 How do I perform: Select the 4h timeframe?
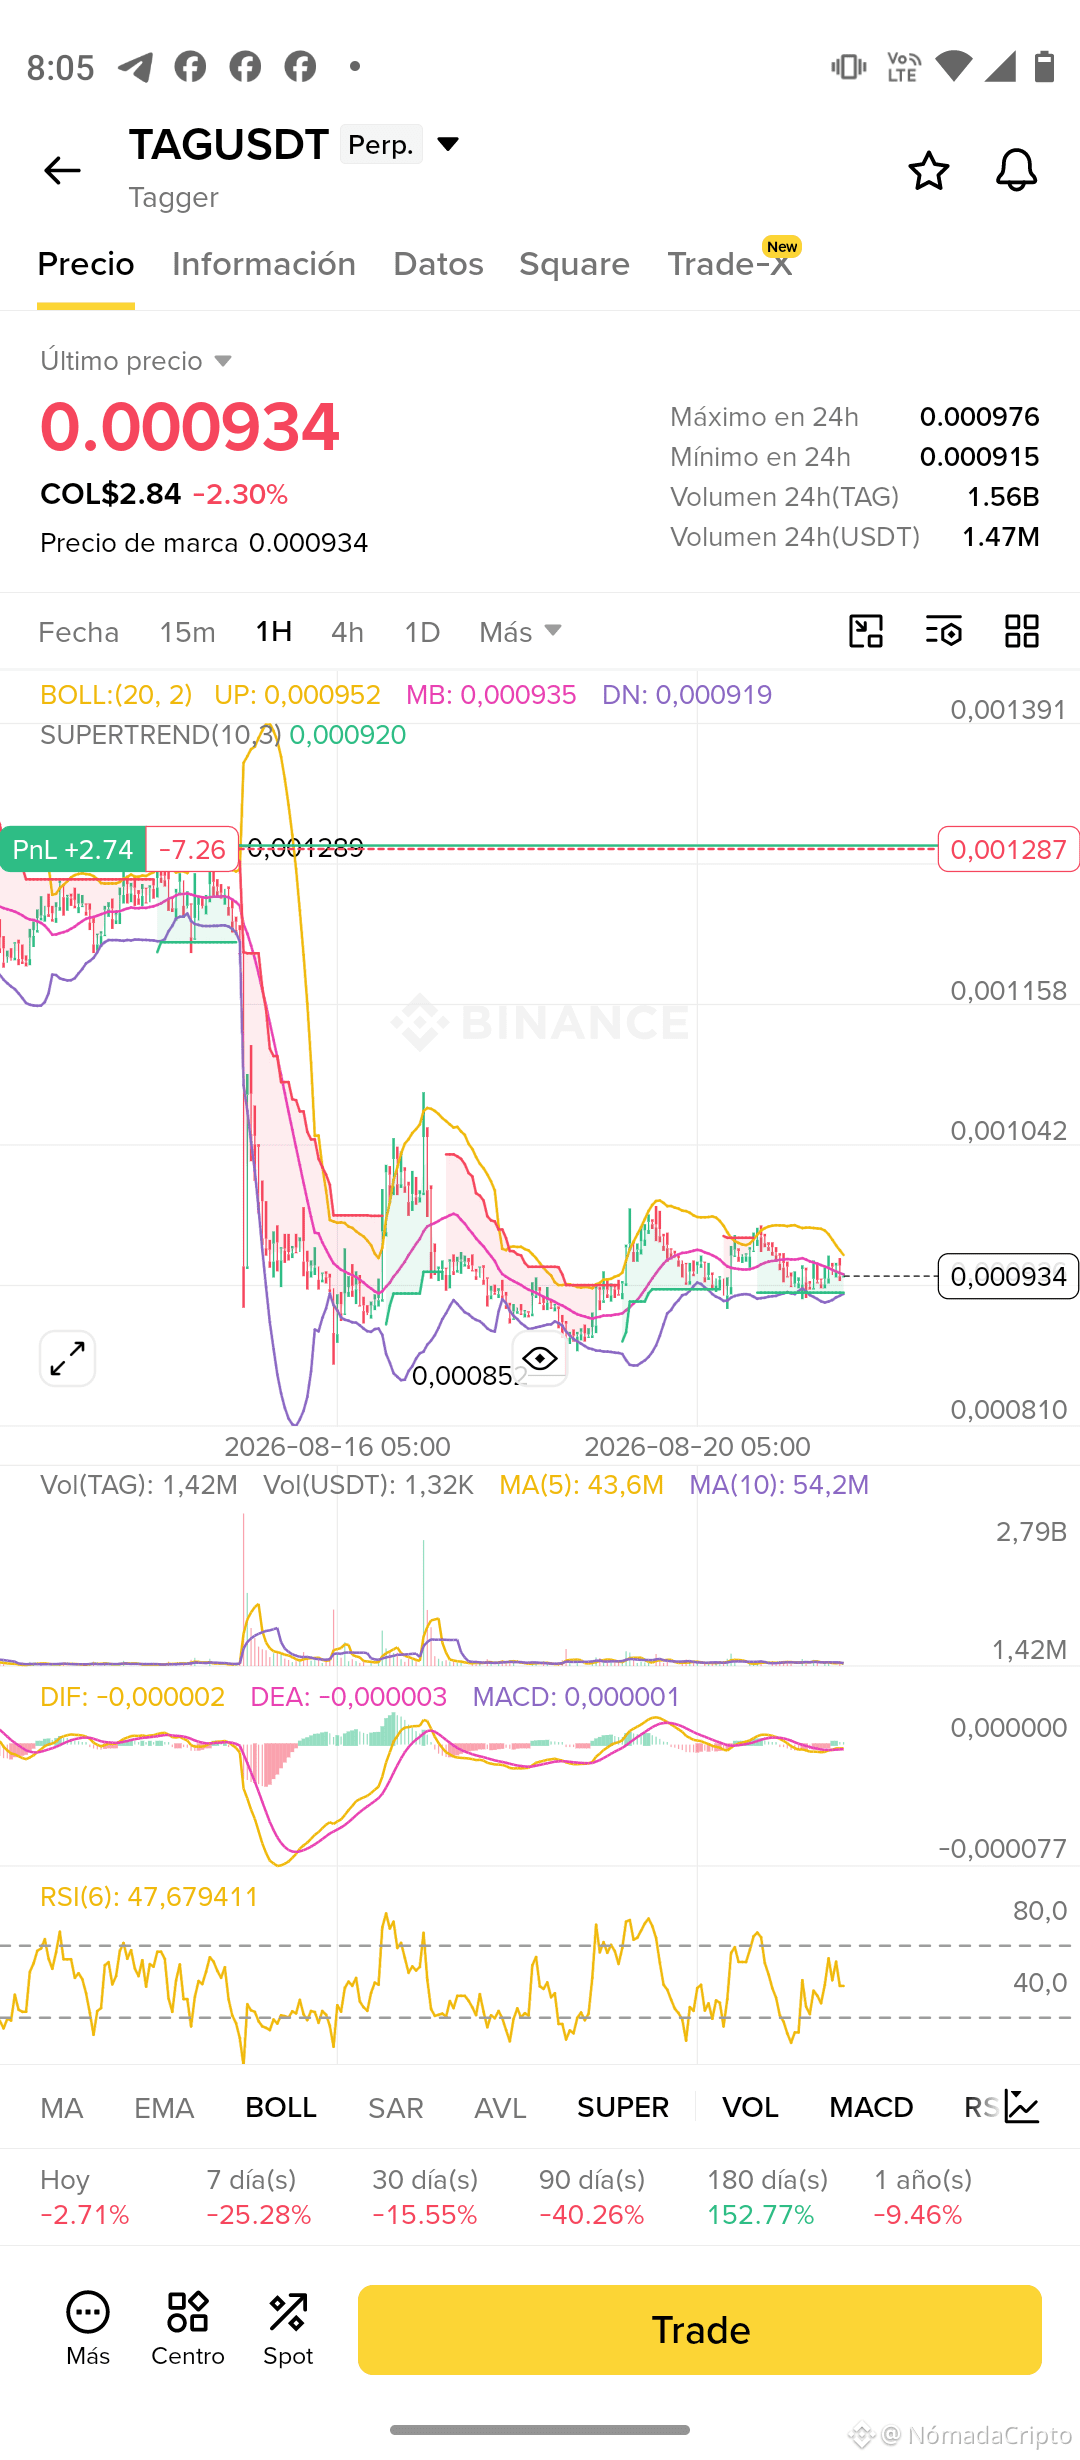tap(347, 632)
